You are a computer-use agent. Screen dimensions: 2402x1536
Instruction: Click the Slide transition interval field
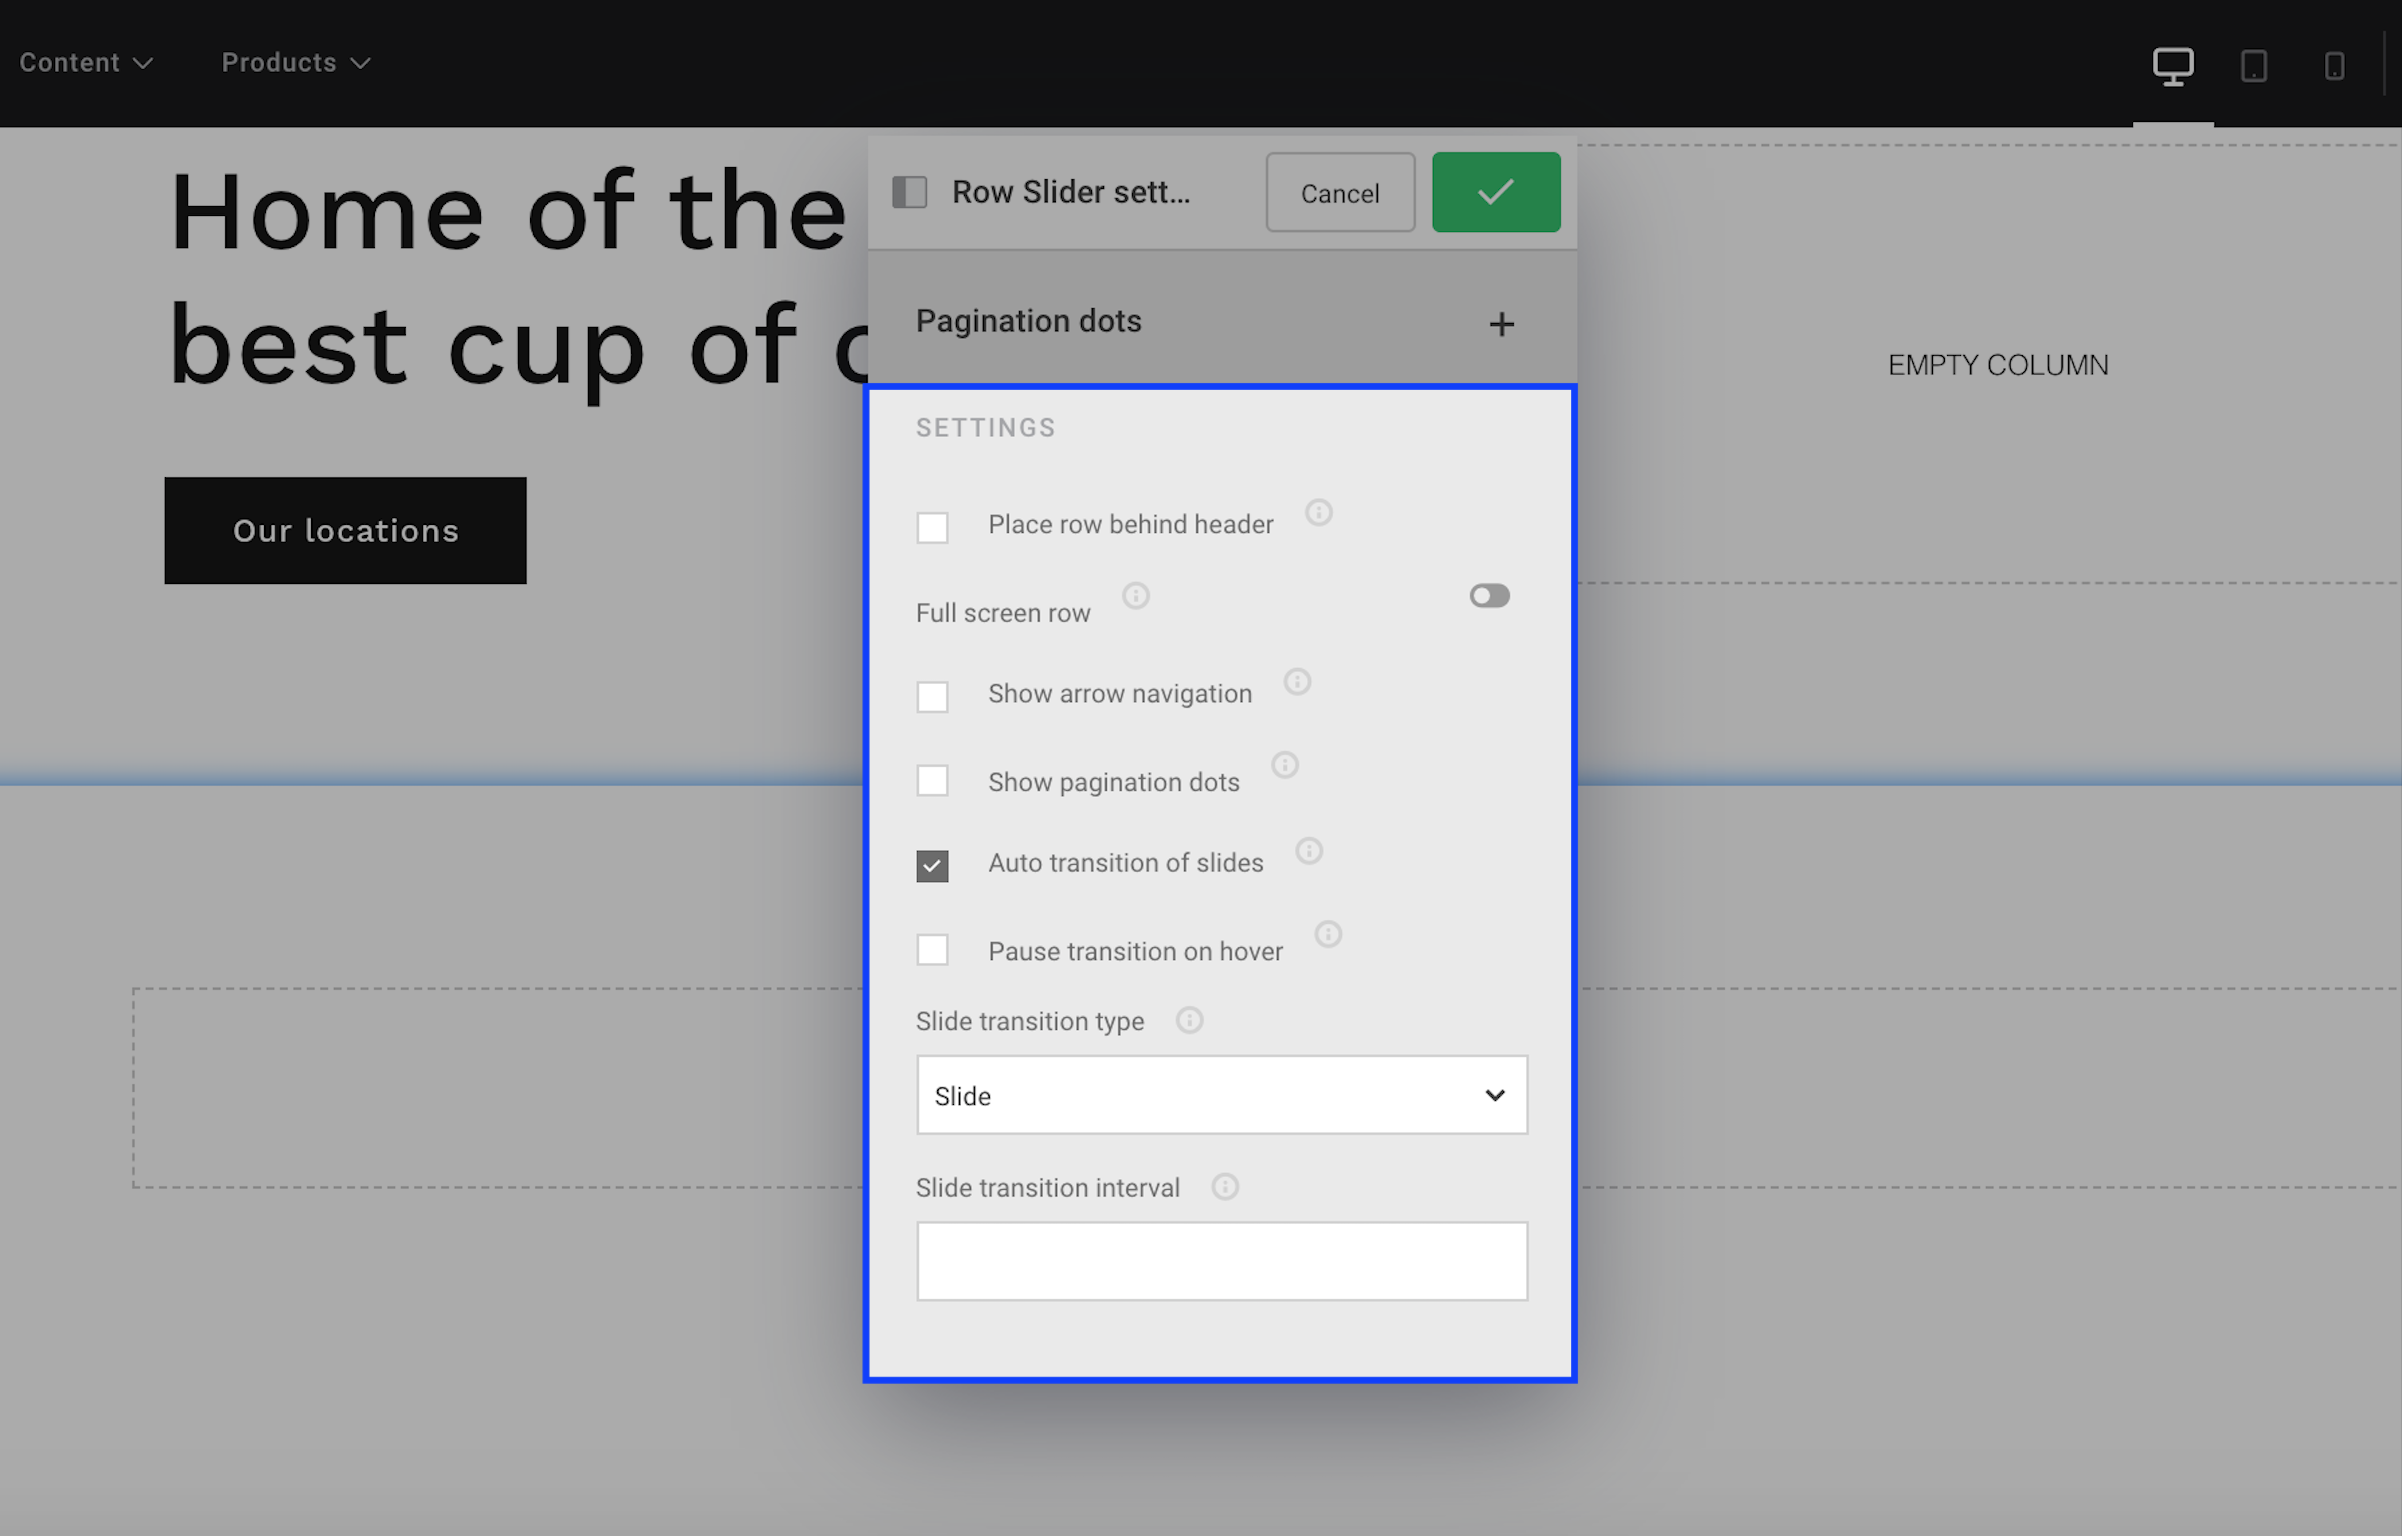(x=1221, y=1260)
